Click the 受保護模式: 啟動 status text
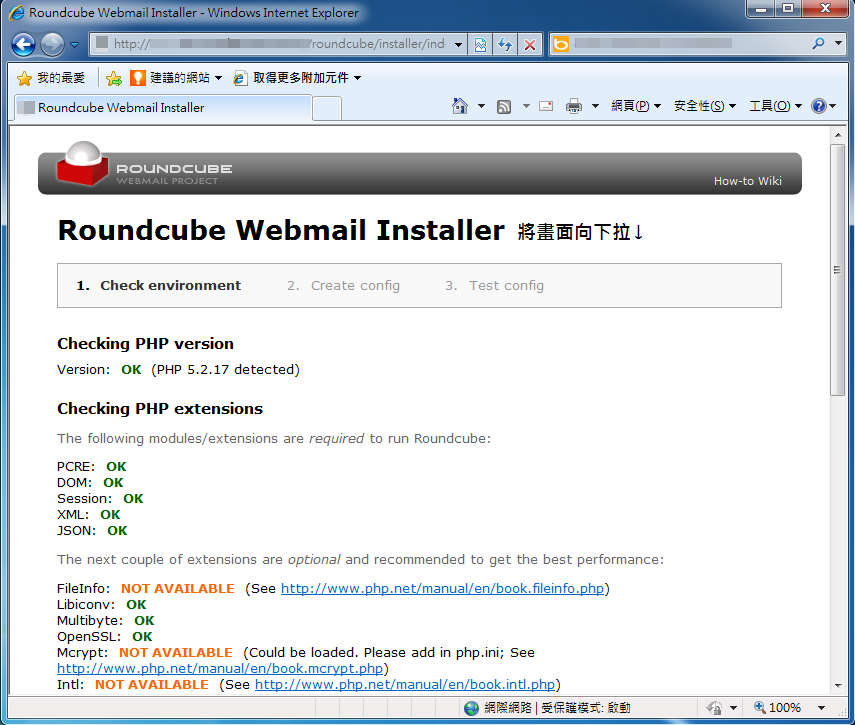 (586, 708)
